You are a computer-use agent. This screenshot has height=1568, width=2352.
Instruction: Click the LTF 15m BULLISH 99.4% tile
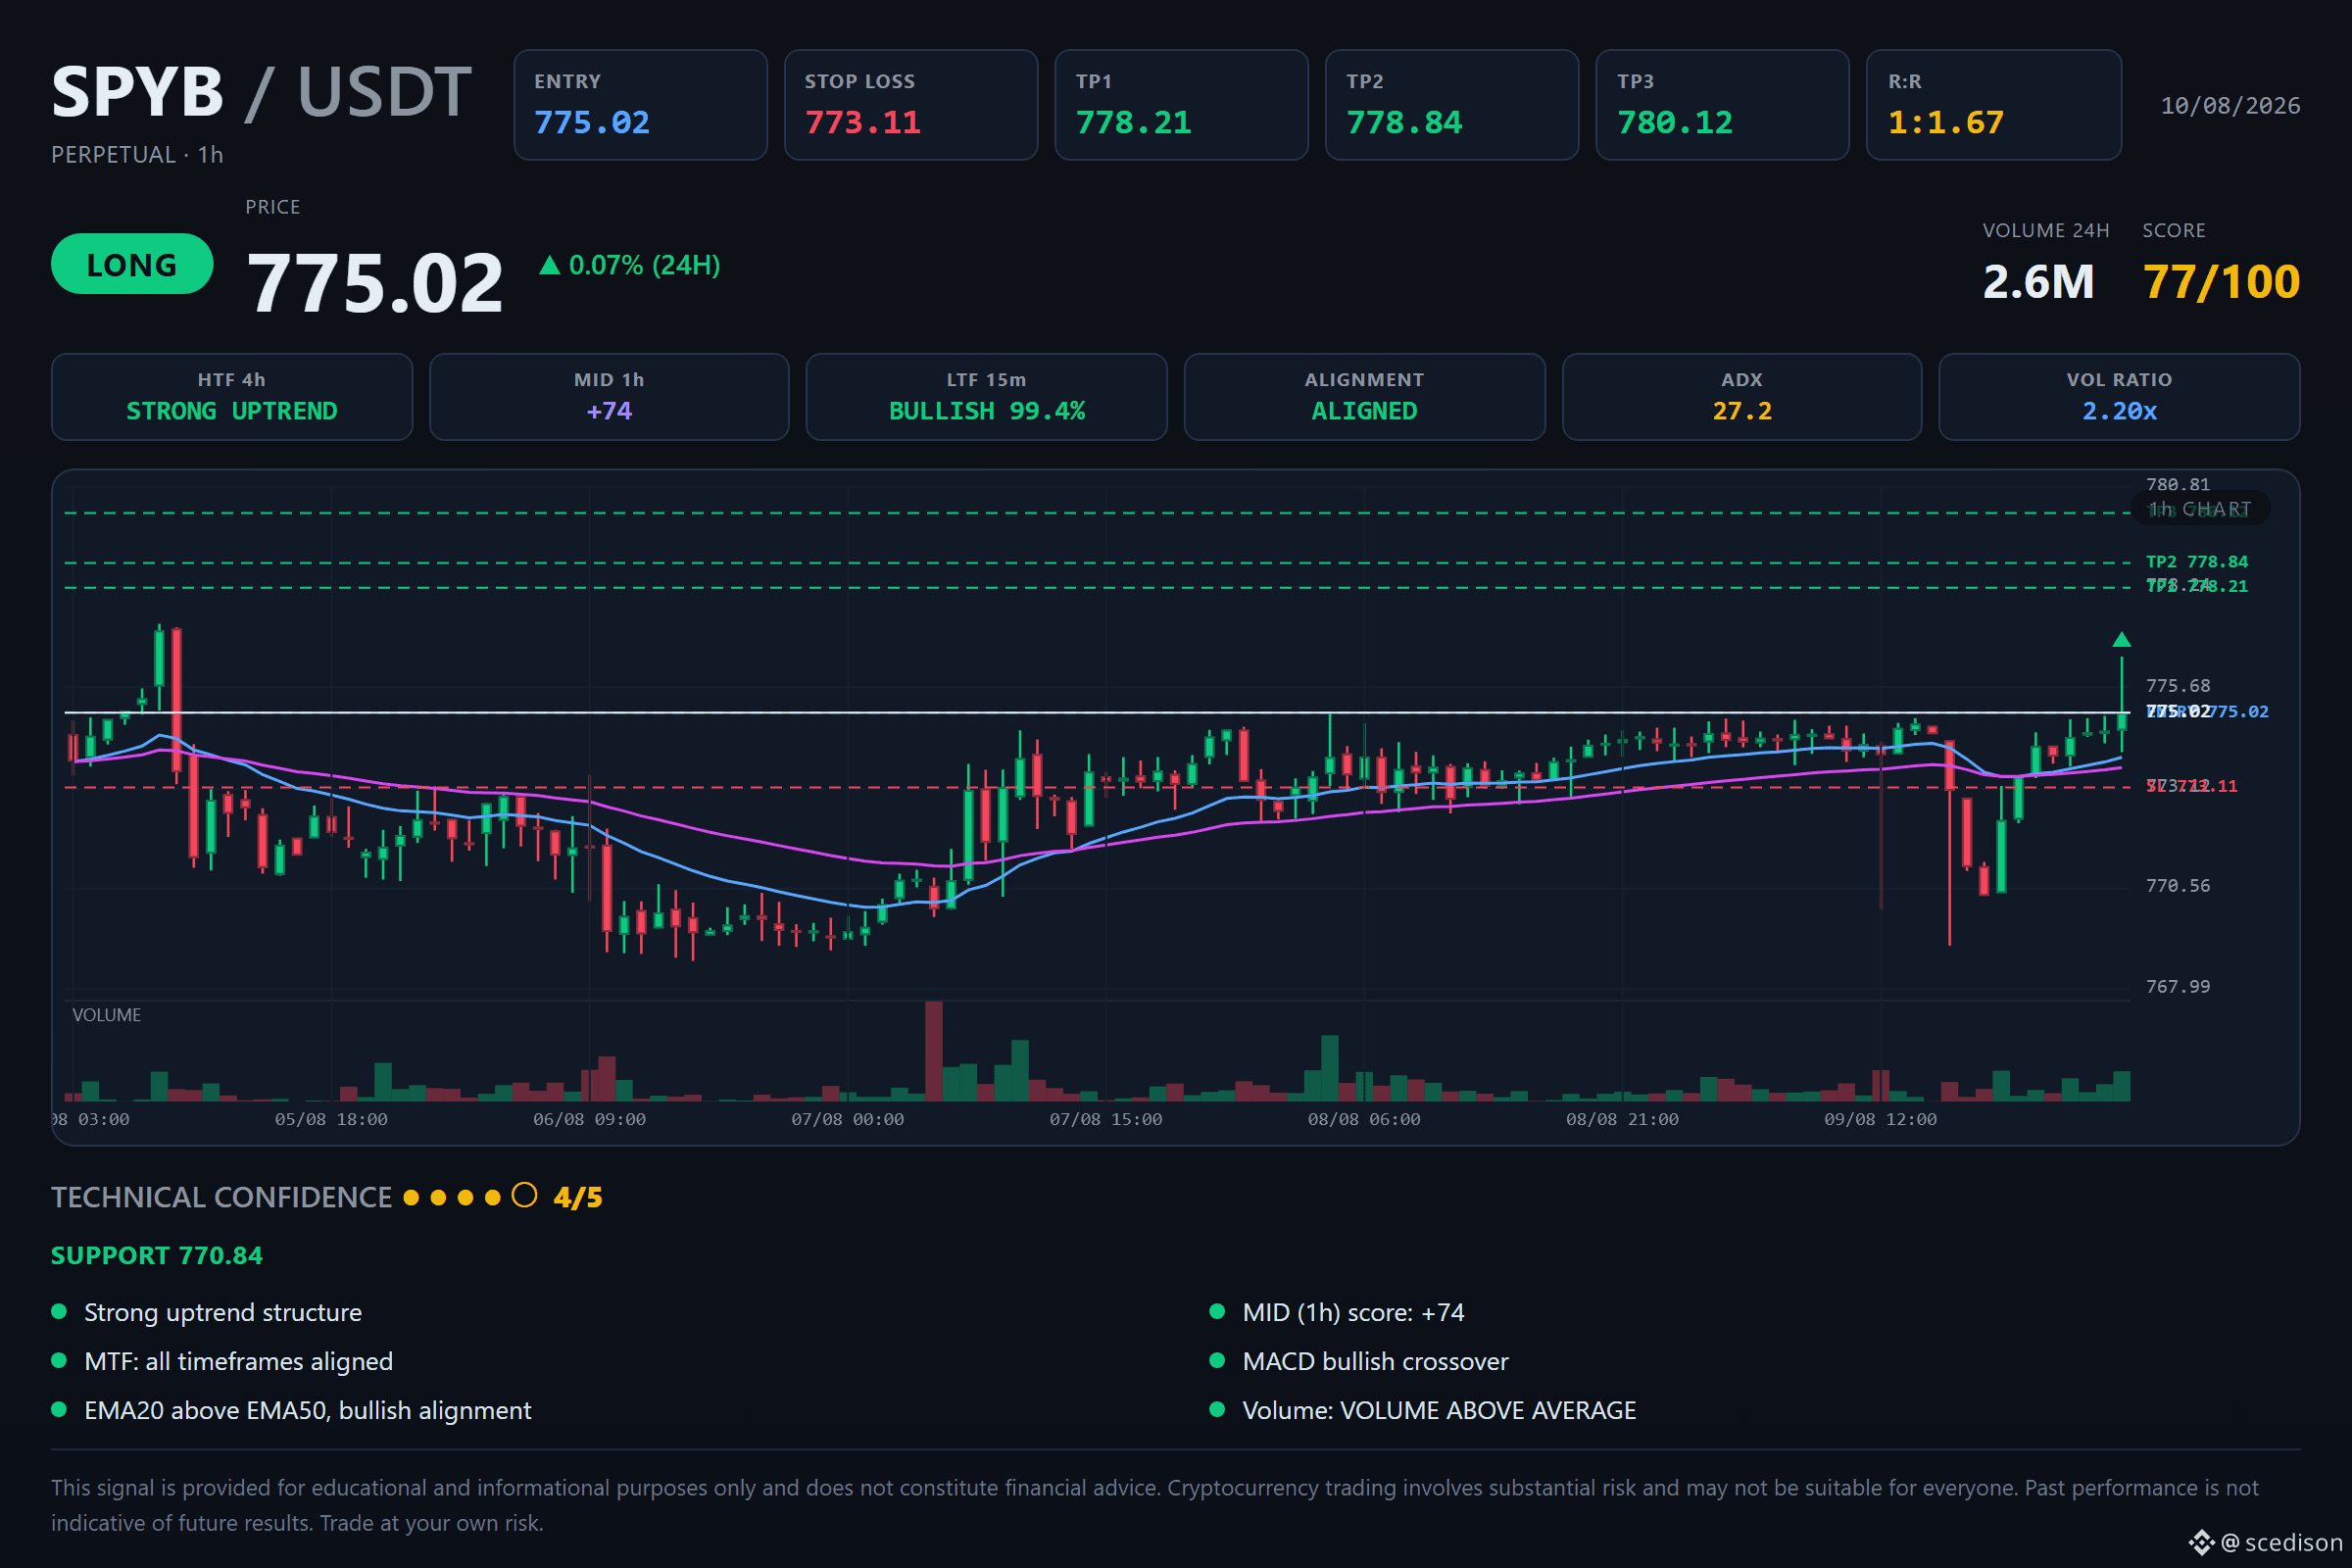pyautogui.click(x=987, y=397)
